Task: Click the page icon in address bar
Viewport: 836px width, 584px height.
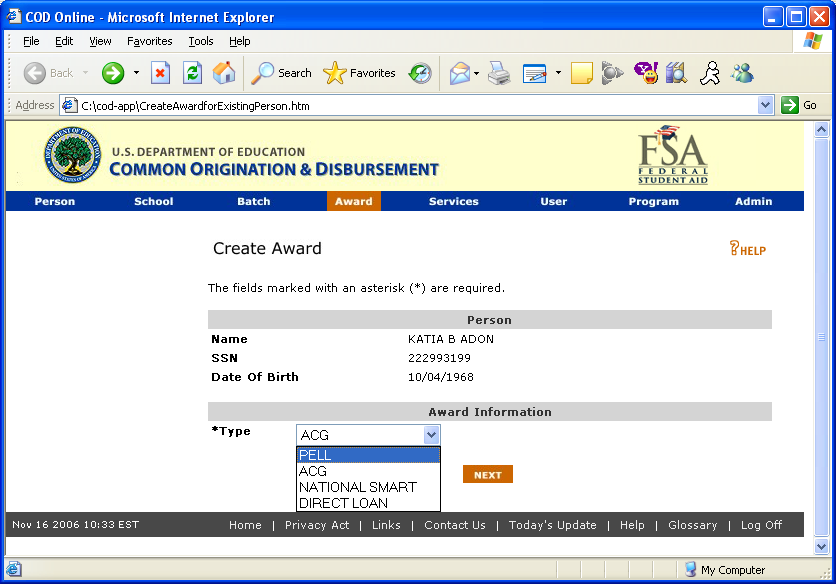Action: [69, 106]
